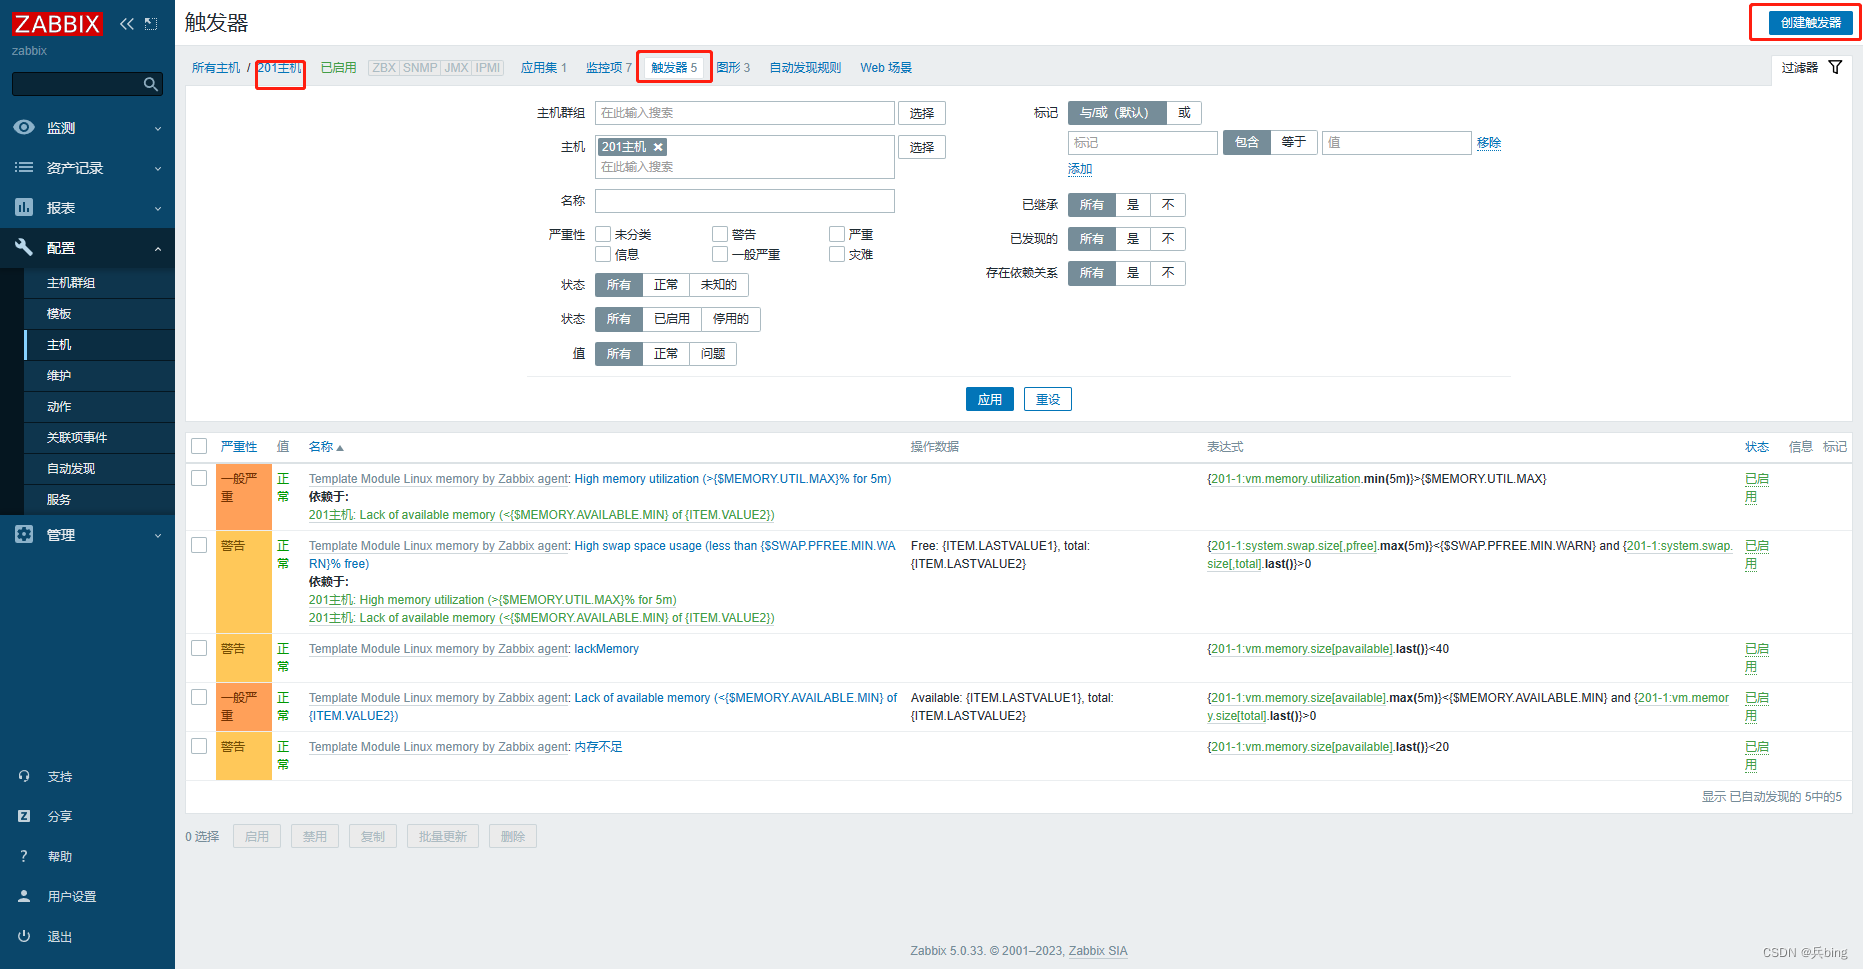Click the 所有主机 breadcrumb link
Viewport: 1863px width, 969px height.
(x=216, y=68)
